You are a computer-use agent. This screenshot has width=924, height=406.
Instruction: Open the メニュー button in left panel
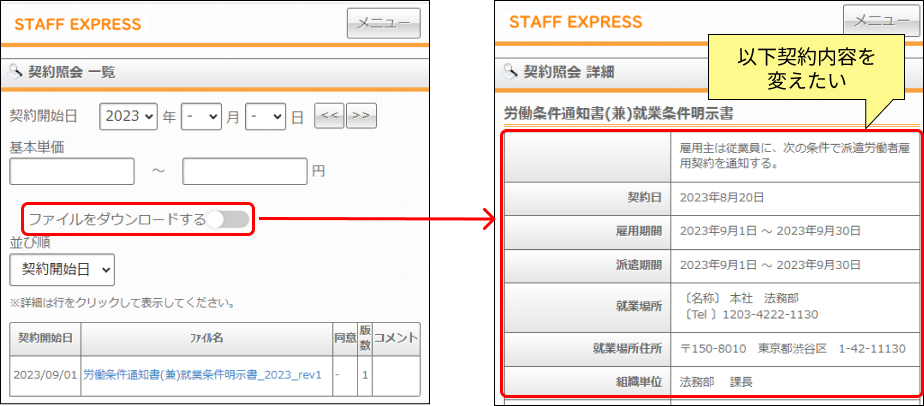coord(384,23)
